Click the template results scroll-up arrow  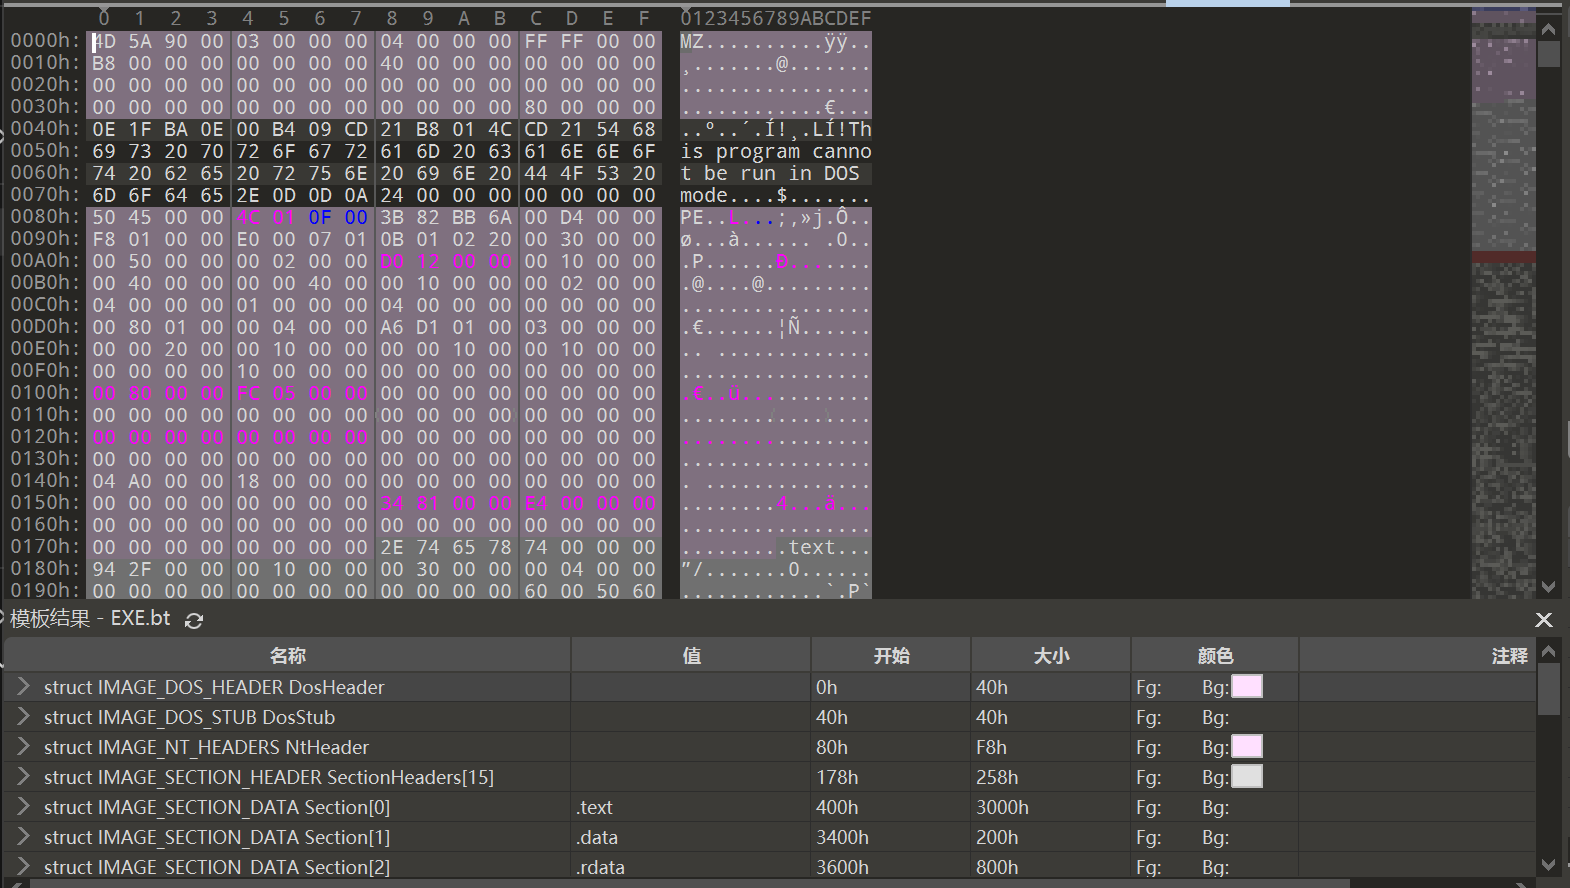tap(1548, 652)
